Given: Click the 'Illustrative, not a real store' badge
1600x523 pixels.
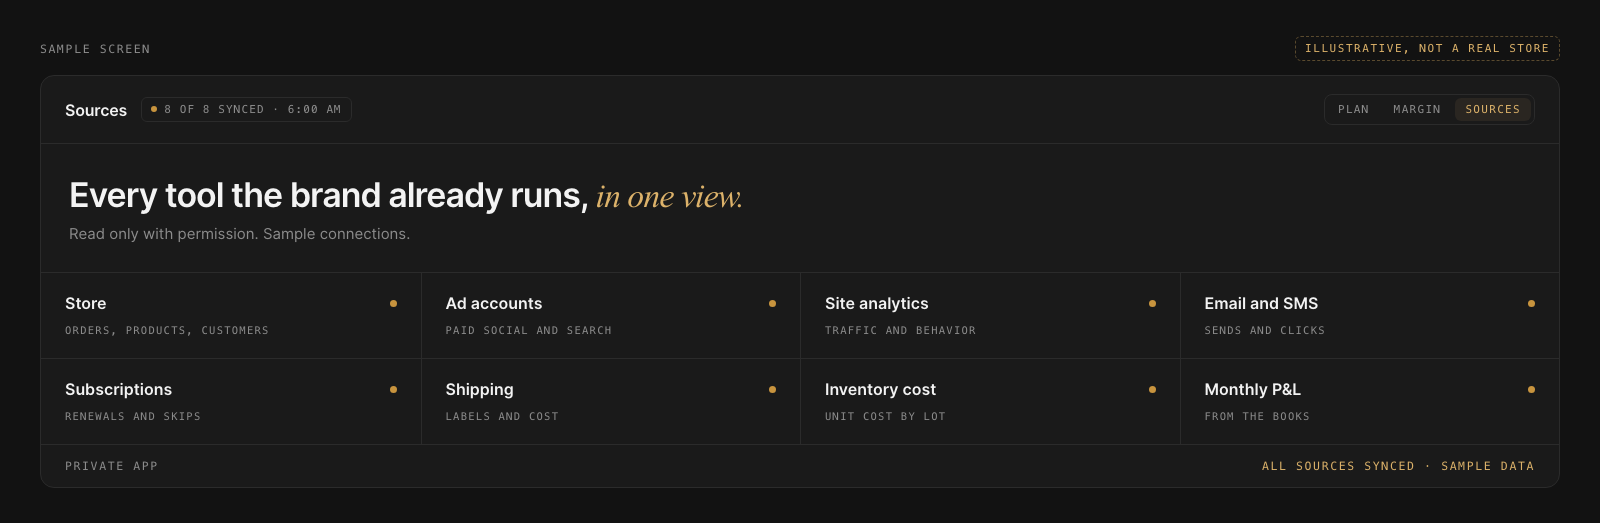Looking at the screenshot, I should click(x=1427, y=48).
